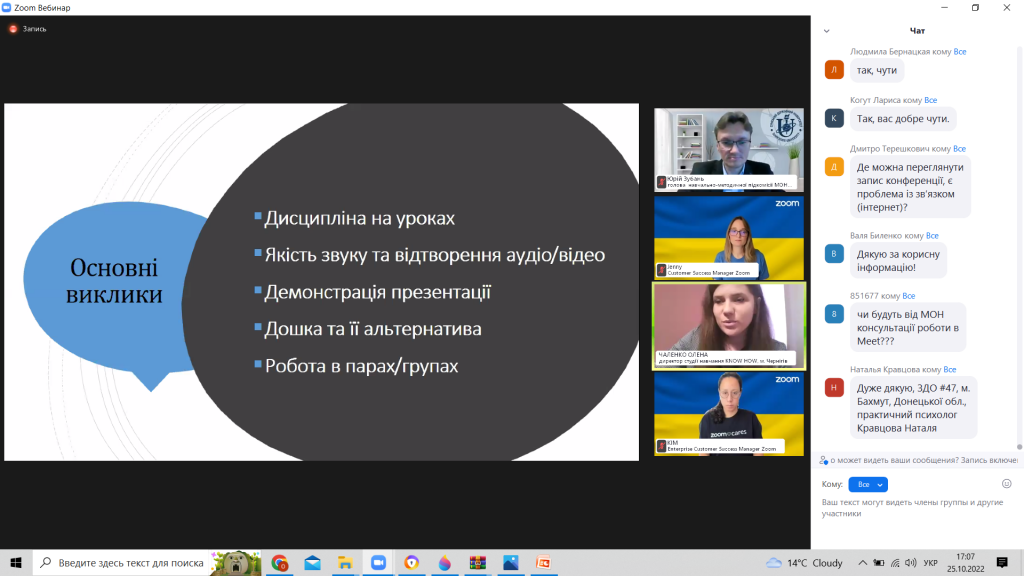Collapse the chat panel with chevron
1024x576 pixels.
point(826,31)
